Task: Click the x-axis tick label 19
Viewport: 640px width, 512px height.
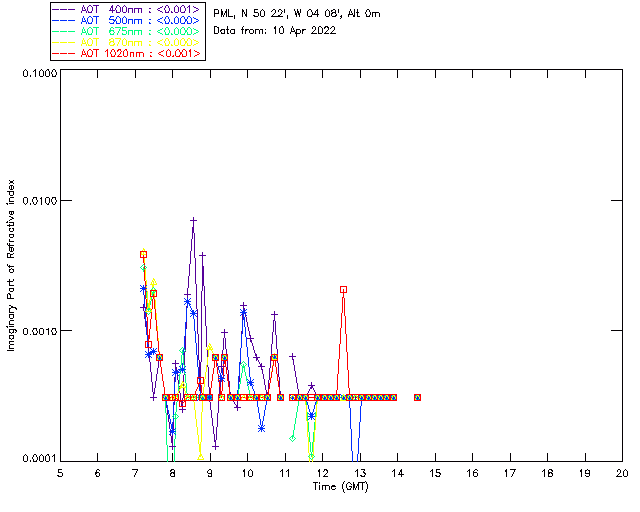Action: [x=585, y=473]
